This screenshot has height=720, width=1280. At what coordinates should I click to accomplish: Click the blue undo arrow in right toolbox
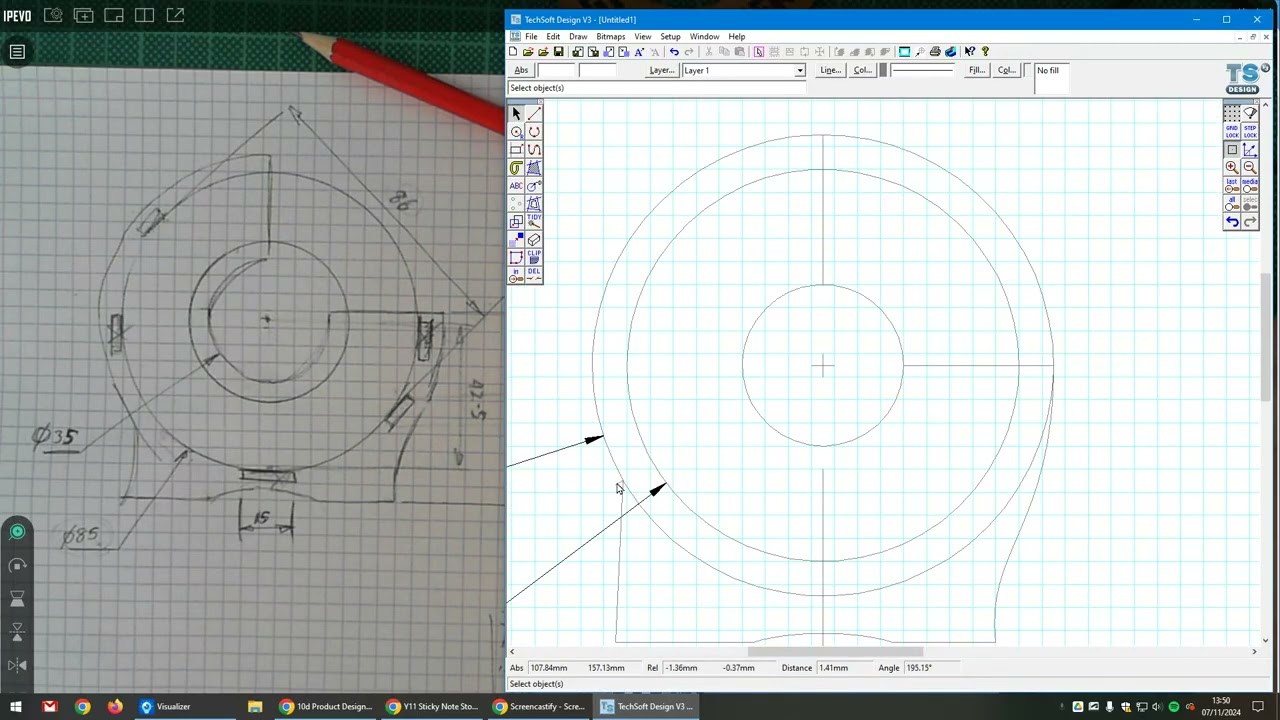tap(1232, 222)
